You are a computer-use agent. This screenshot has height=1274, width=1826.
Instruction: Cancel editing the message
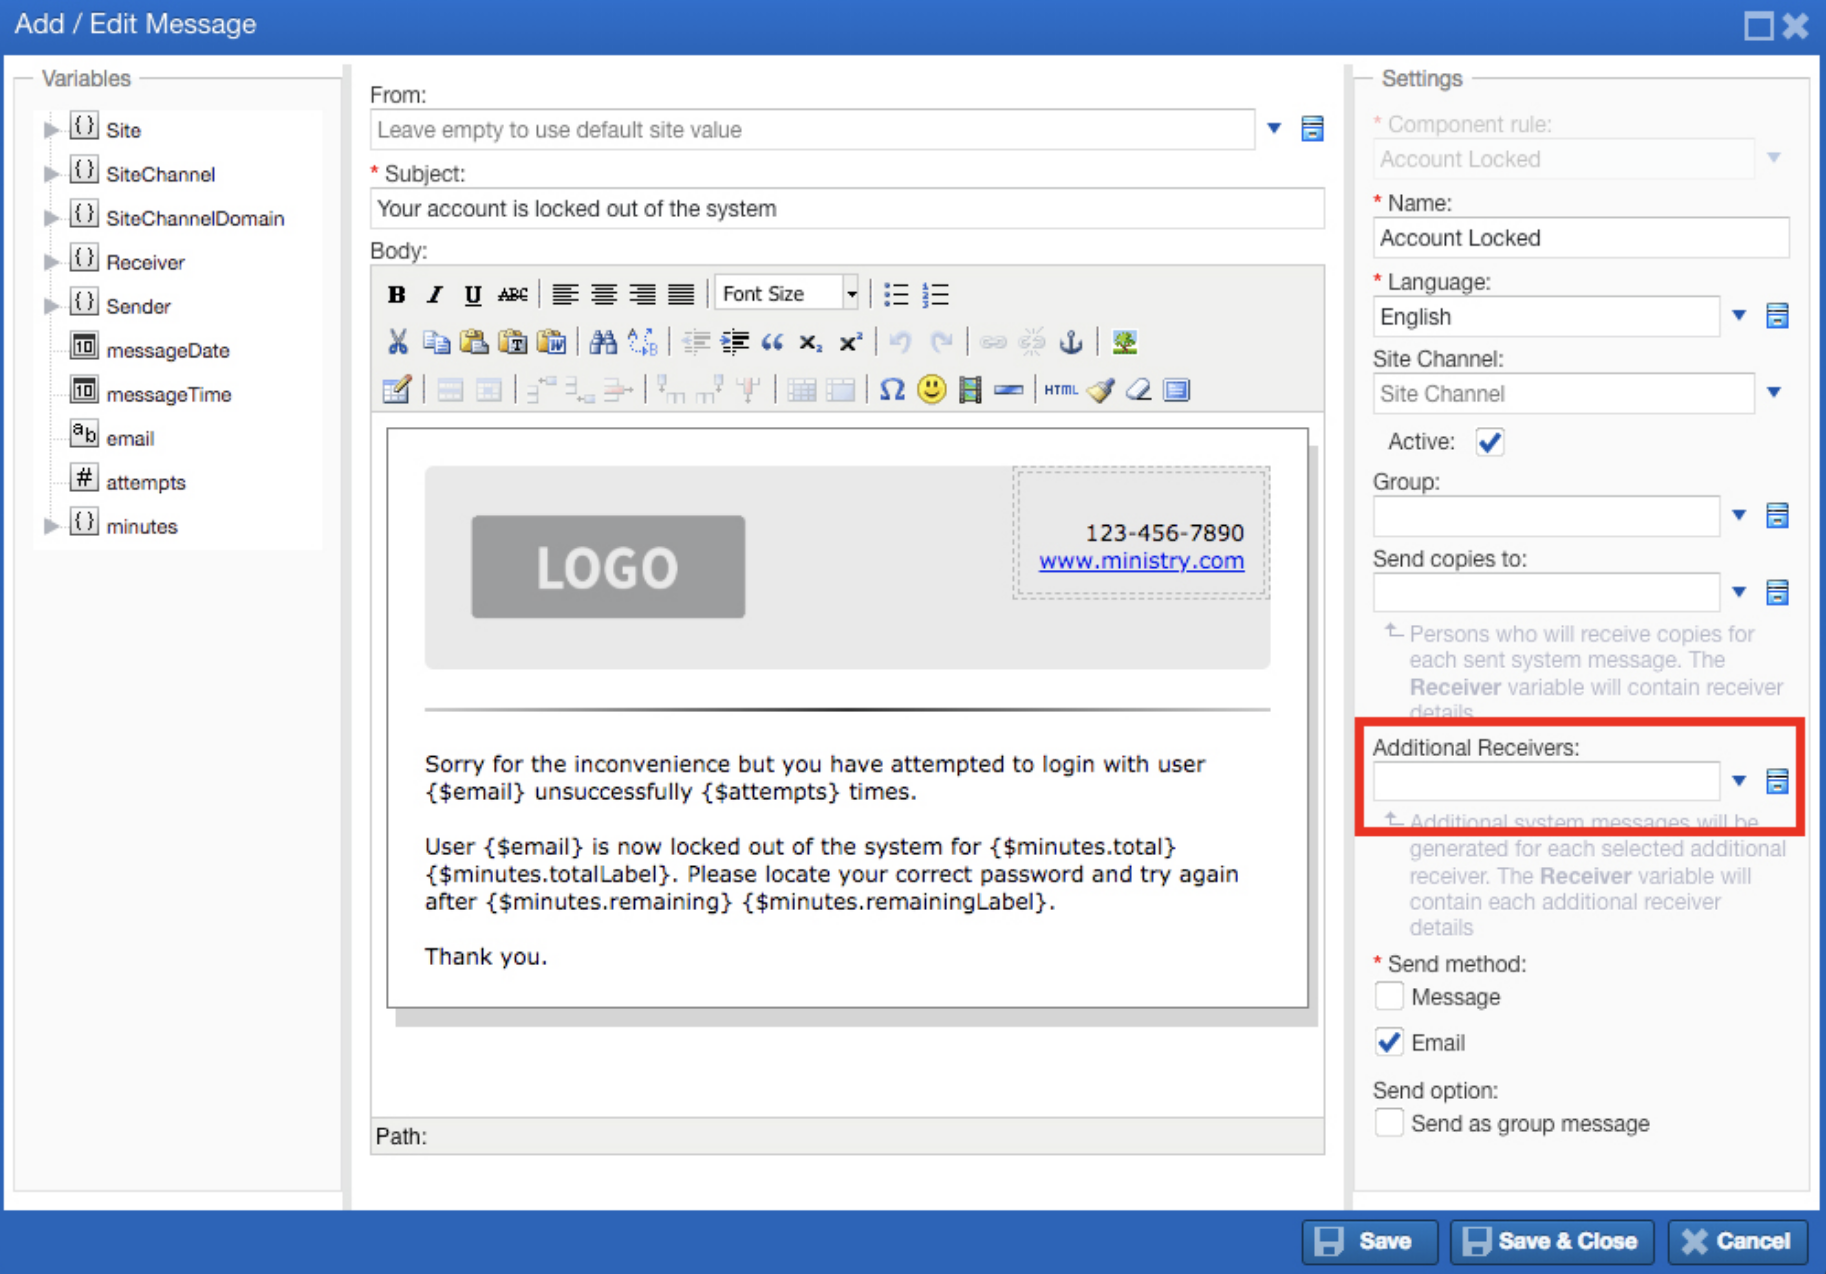tap(1737, 1241)
